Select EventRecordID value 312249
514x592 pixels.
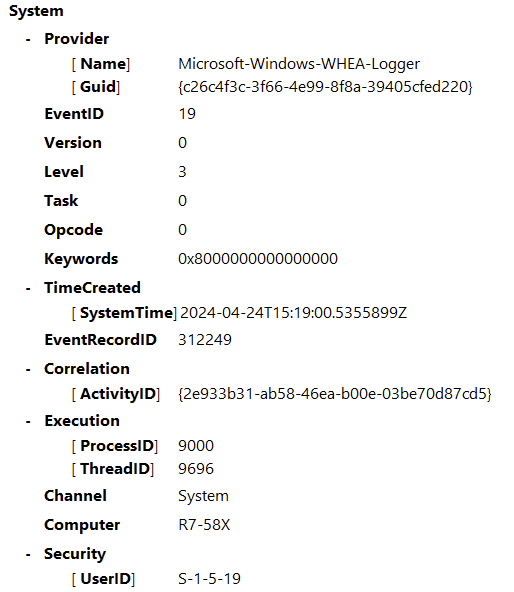click(205, 340)
